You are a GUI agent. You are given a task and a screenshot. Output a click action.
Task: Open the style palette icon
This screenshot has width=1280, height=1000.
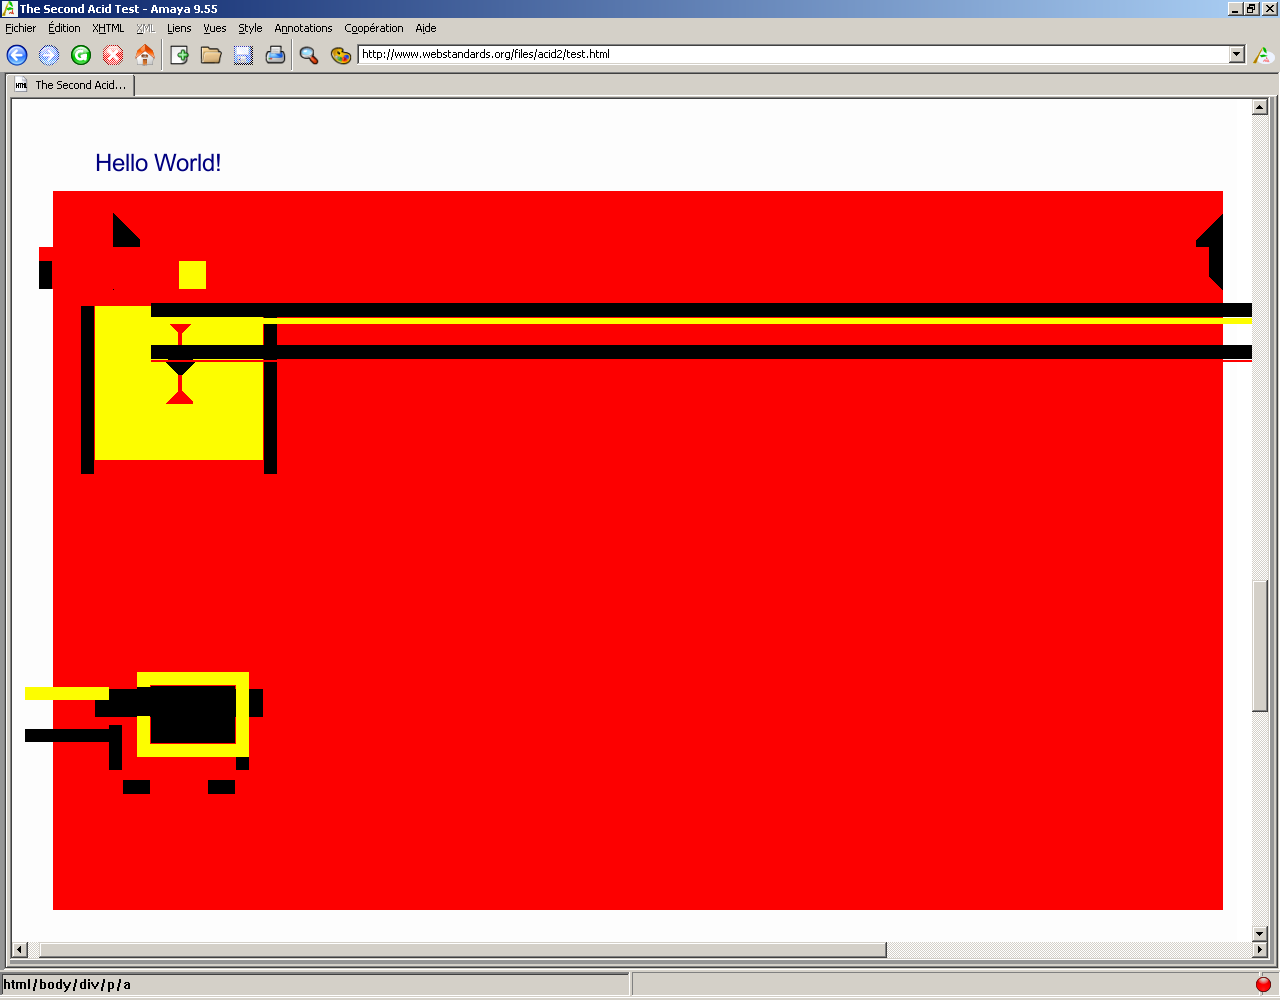(x=341, y=55)
